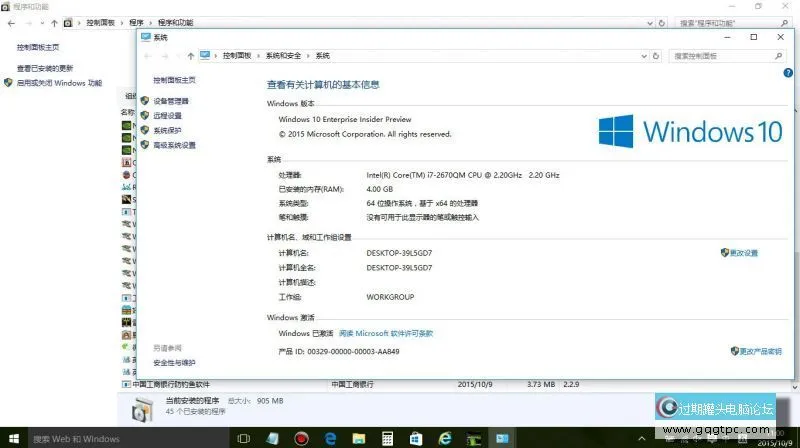Refresh the 系统 window address bar
This screenshot has width=800, height=448.
coord(656,56)
